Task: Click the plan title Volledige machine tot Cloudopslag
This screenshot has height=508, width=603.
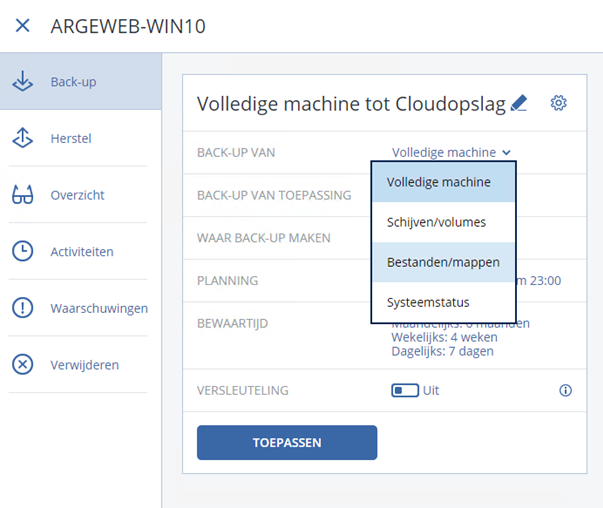Action: click(x=351, y=104)
